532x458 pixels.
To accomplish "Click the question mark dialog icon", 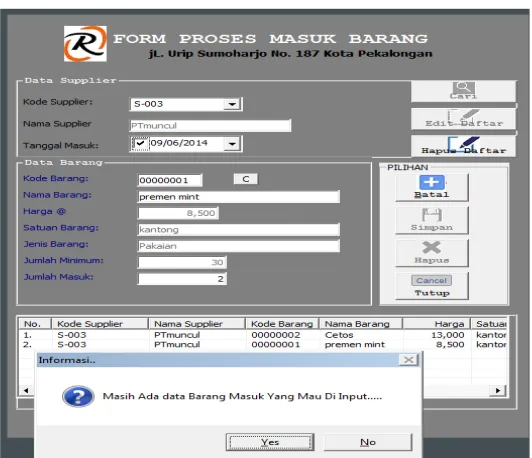I will [x=78, y=396].
